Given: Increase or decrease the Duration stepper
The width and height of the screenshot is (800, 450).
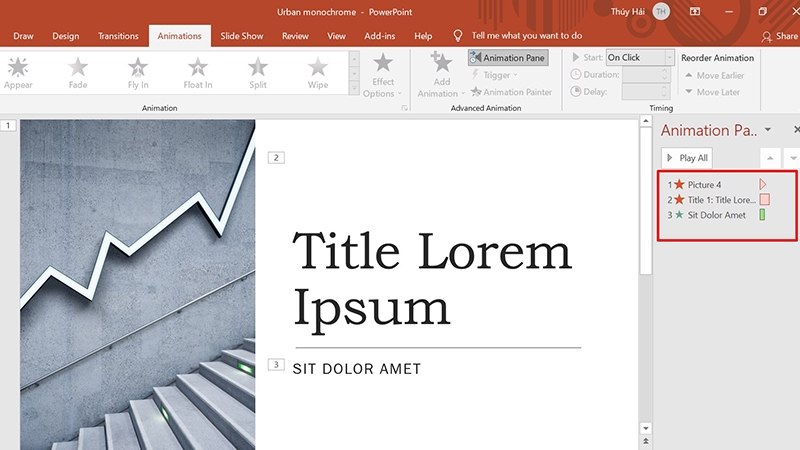Looking at the screenshot, I should [664, 74].
